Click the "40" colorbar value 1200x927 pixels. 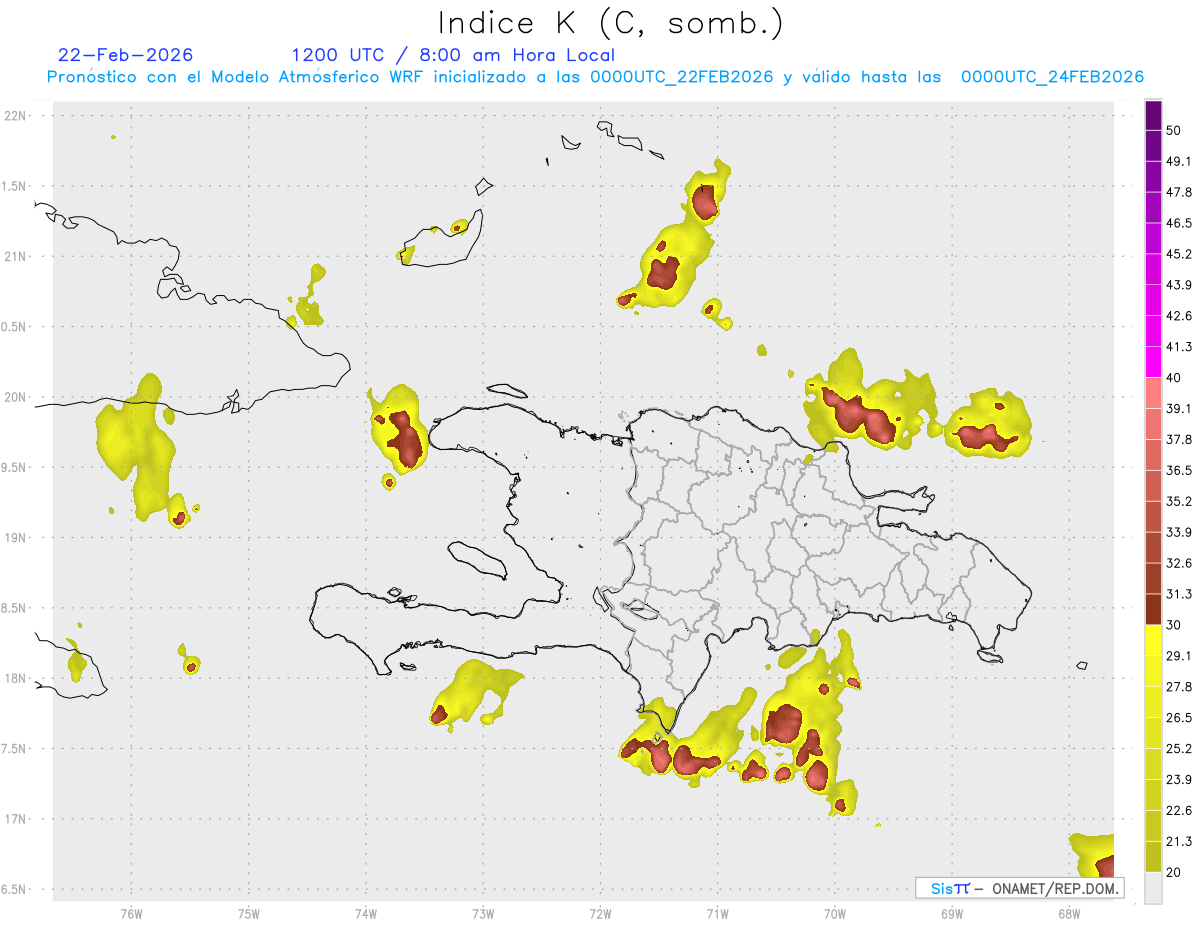[x=1175, y=377]
